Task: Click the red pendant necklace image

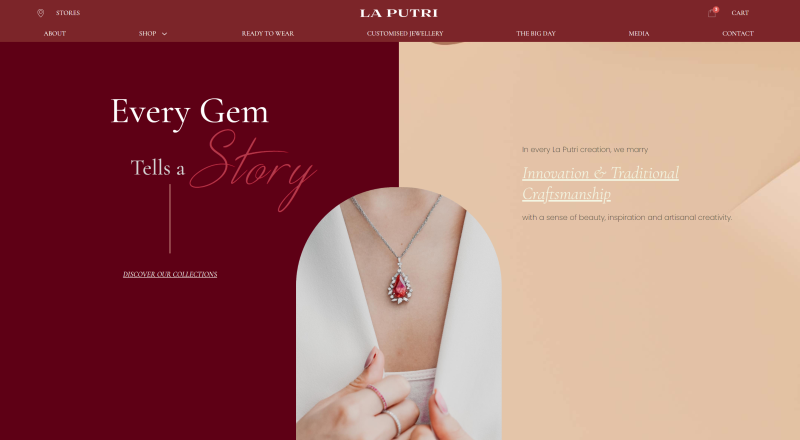Action: tap(399, 313)
